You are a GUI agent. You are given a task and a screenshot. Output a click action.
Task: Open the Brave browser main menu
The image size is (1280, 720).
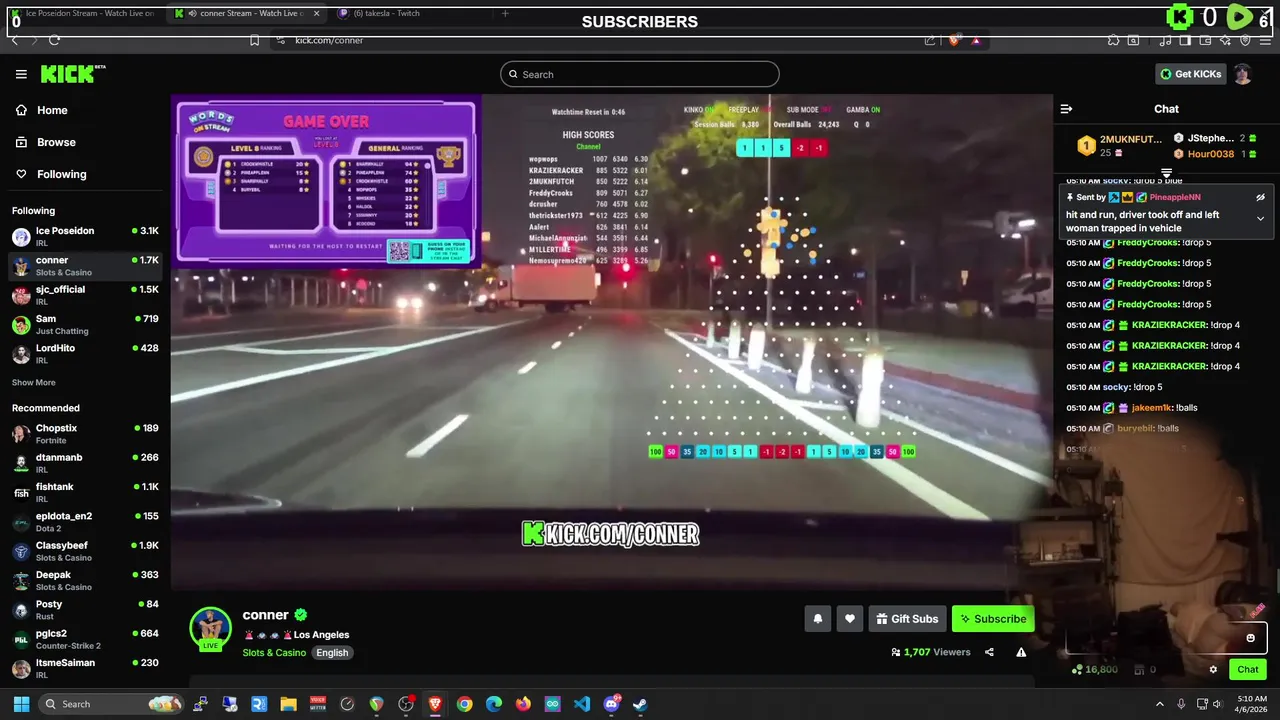(x=1266, y=40)
